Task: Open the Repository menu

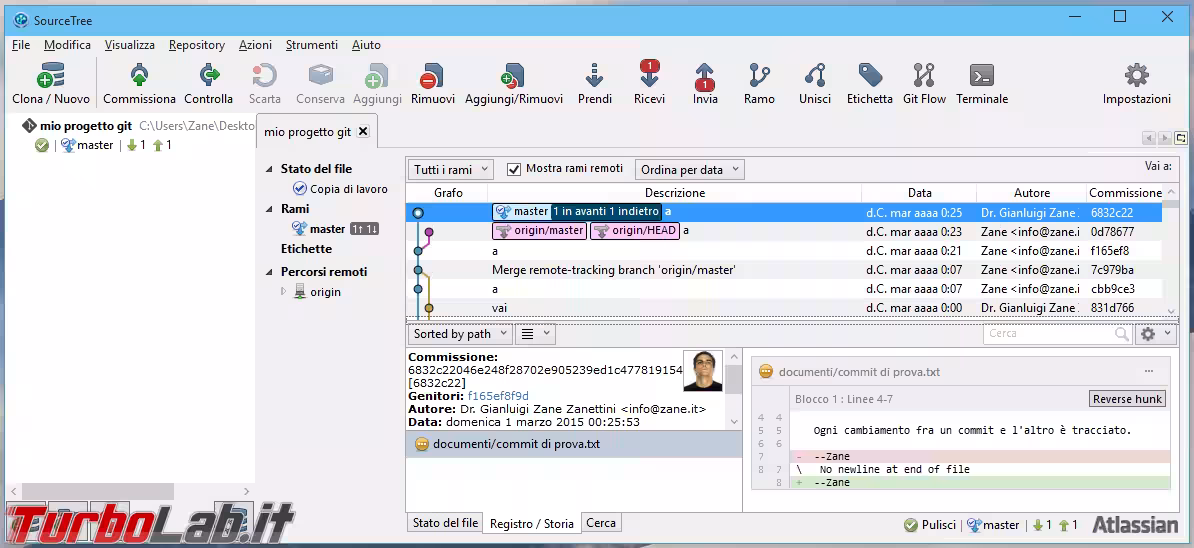Action: tap(196, 45)
